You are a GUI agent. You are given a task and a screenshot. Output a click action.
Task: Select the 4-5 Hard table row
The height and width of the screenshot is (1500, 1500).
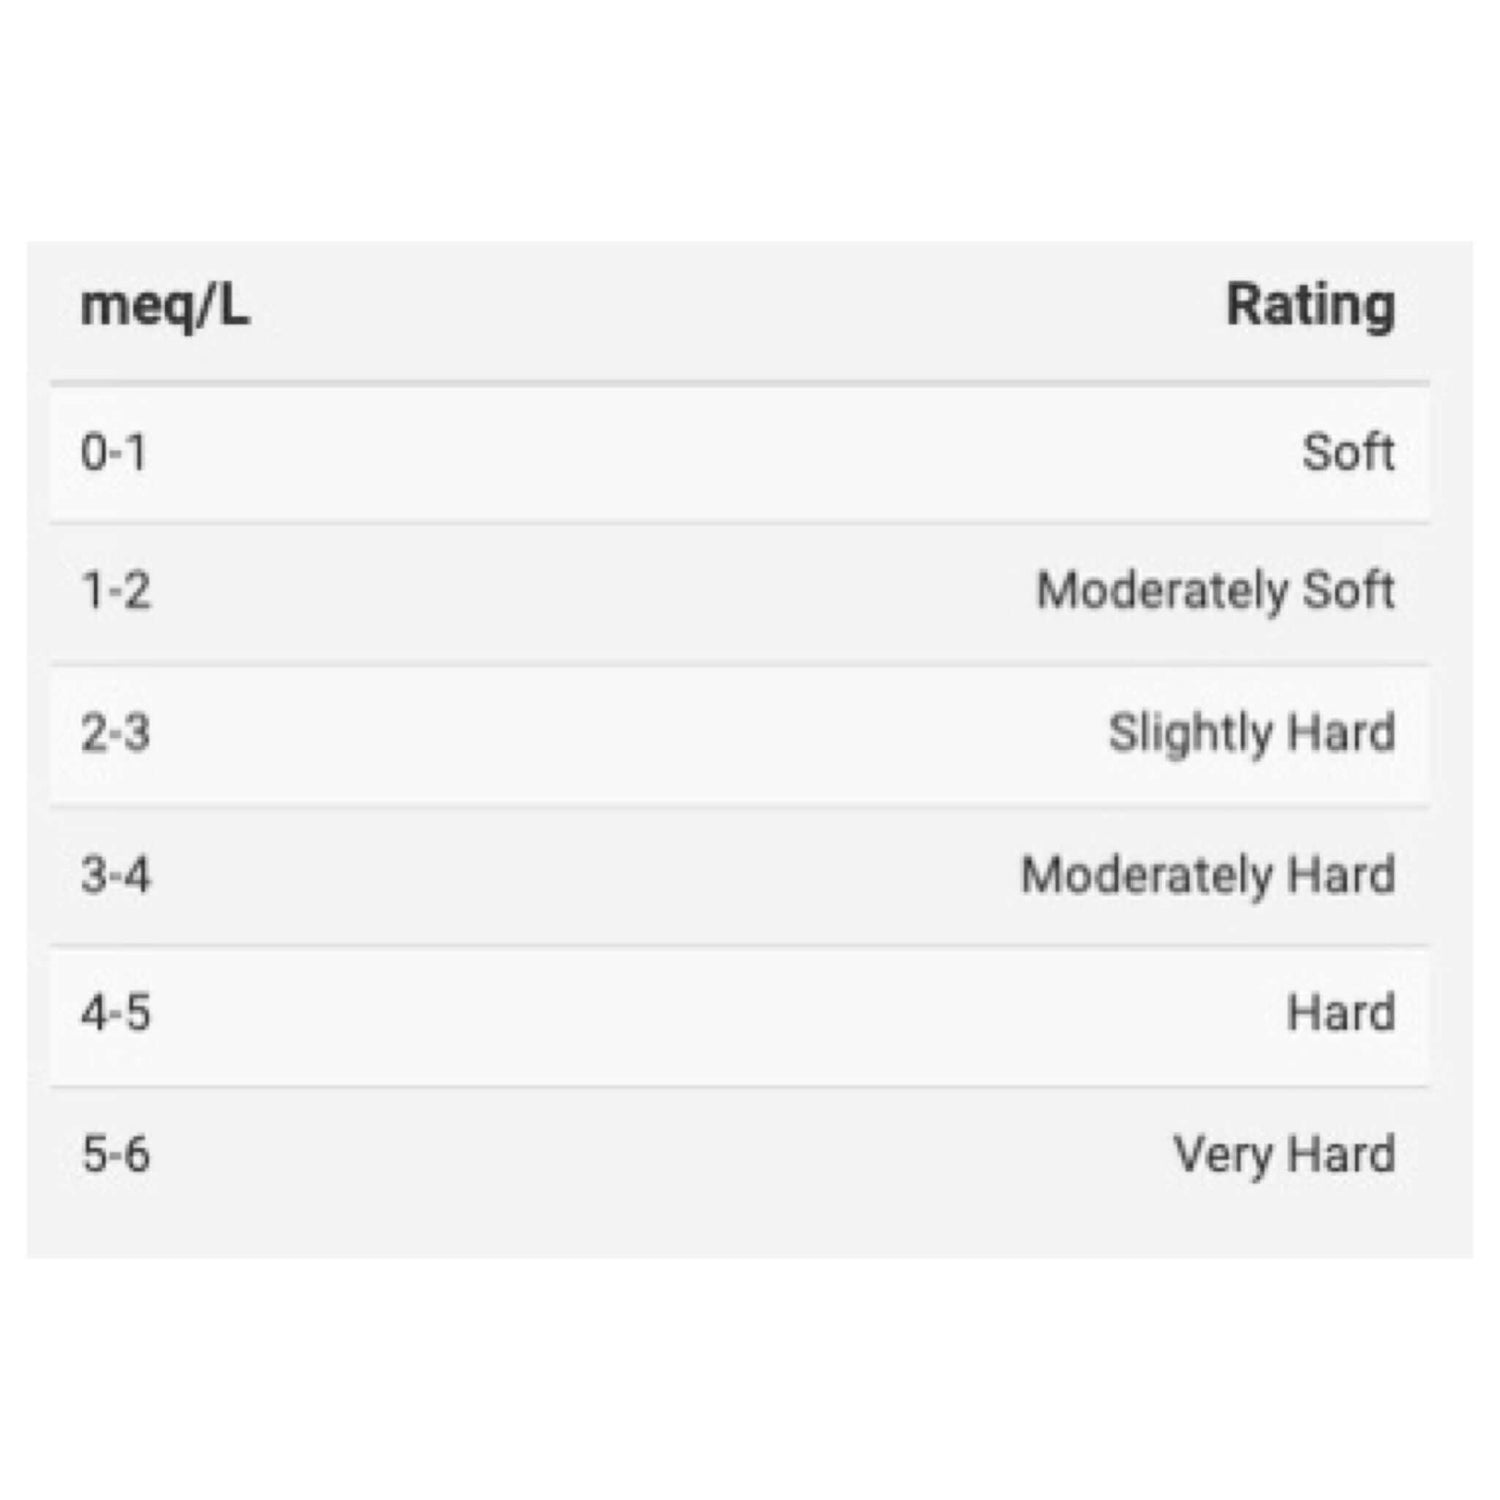740,1014
